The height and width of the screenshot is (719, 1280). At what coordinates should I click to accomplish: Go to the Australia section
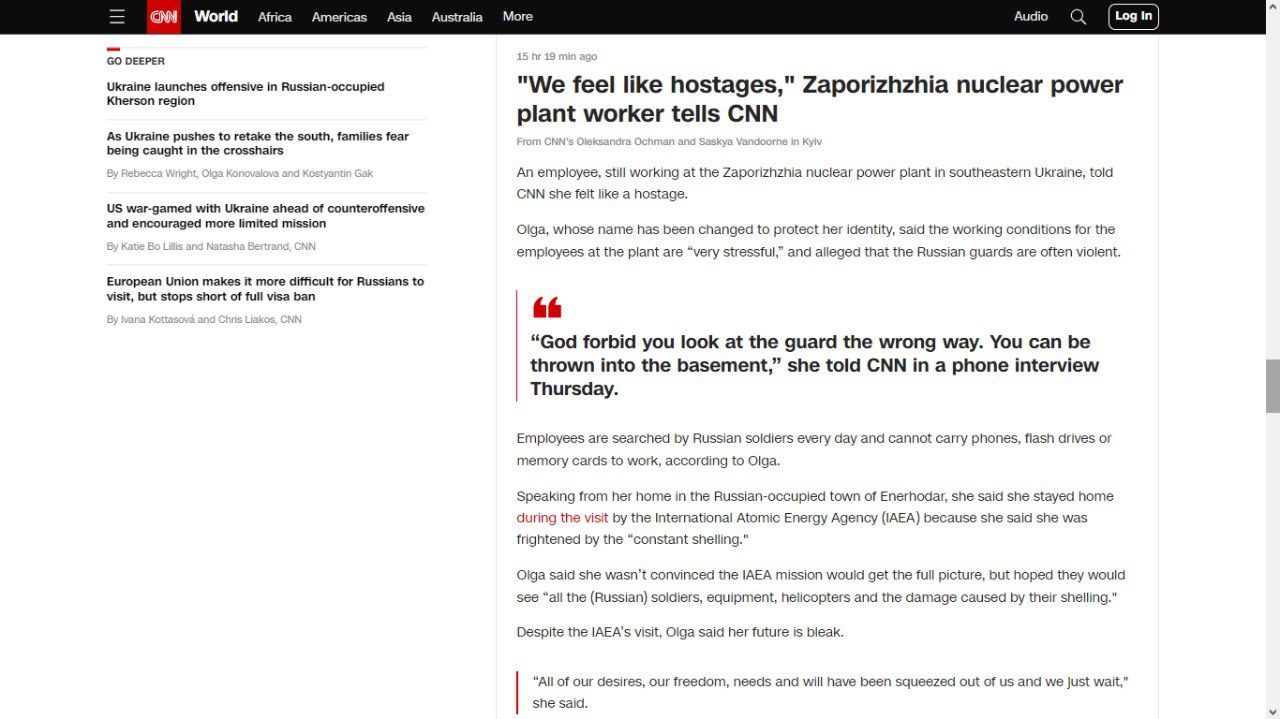coord(457,17)
